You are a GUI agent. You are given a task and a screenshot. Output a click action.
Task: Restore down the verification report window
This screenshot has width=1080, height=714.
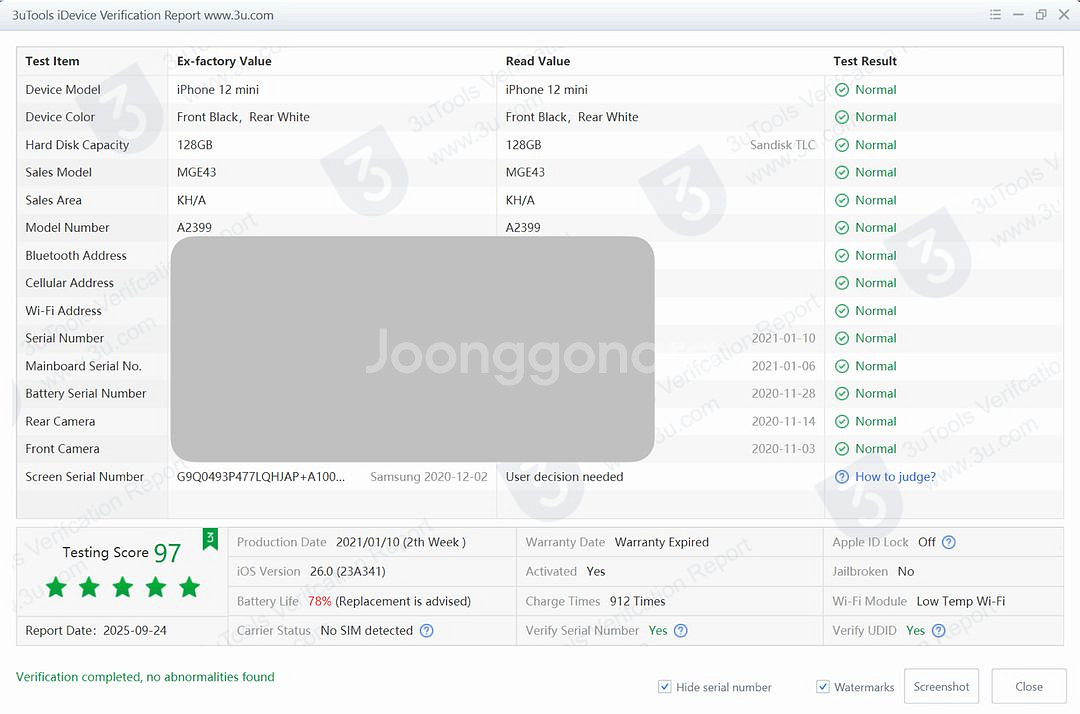pyautogui.click(x=1041, y=14)
